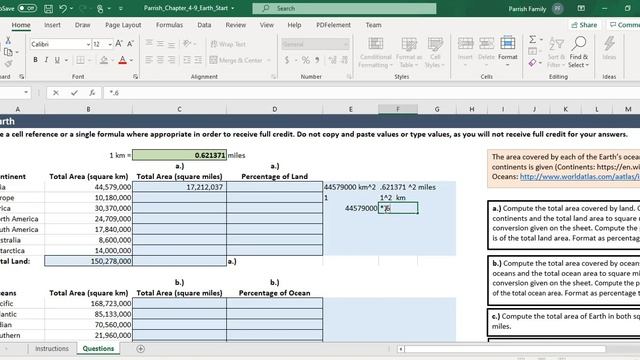Toggle Bold formatting
This screenshot has width=640, height=360.
[x=35, y=60]
